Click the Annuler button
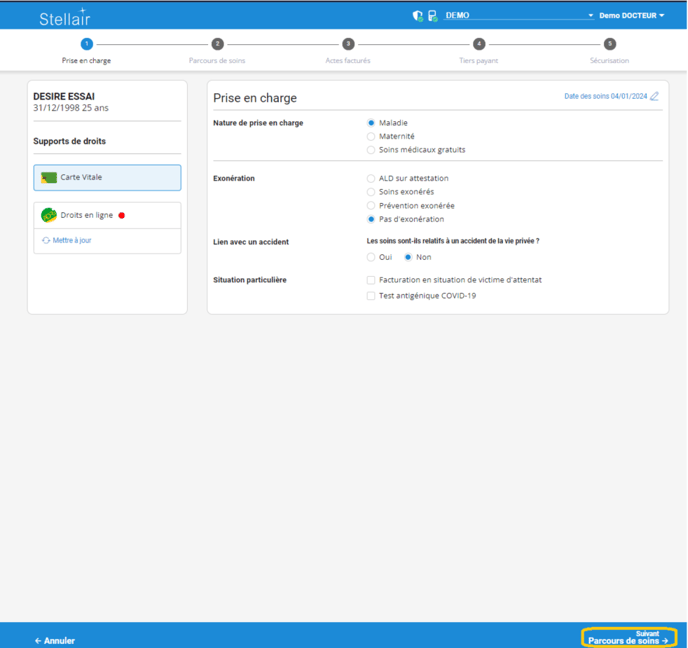This screenshot has width=688, height=648. point(55,640)
